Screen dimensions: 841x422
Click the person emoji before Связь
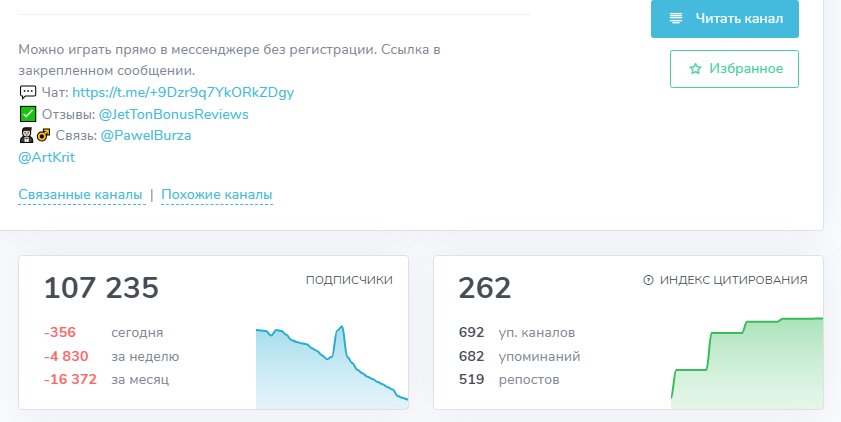click(26, 136)
